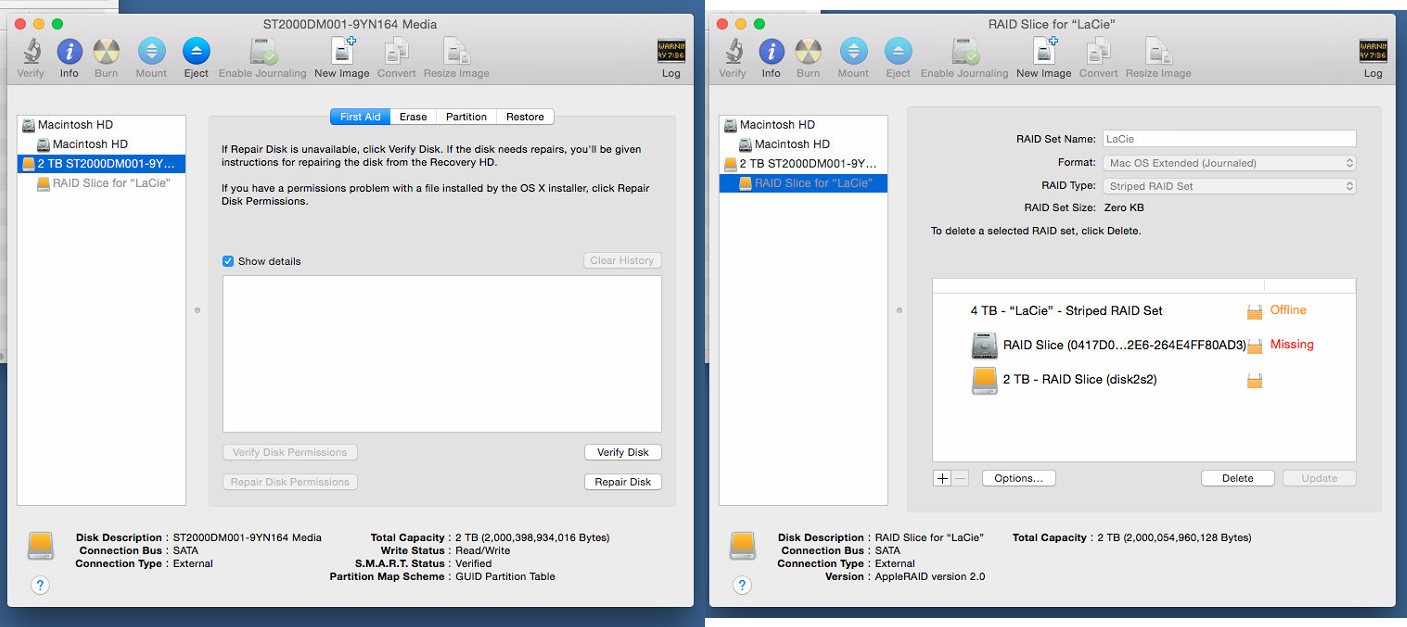1407x627 pixels.
Task: Select Macintosh HD volume in left window
Action: [x=101, y=144]
